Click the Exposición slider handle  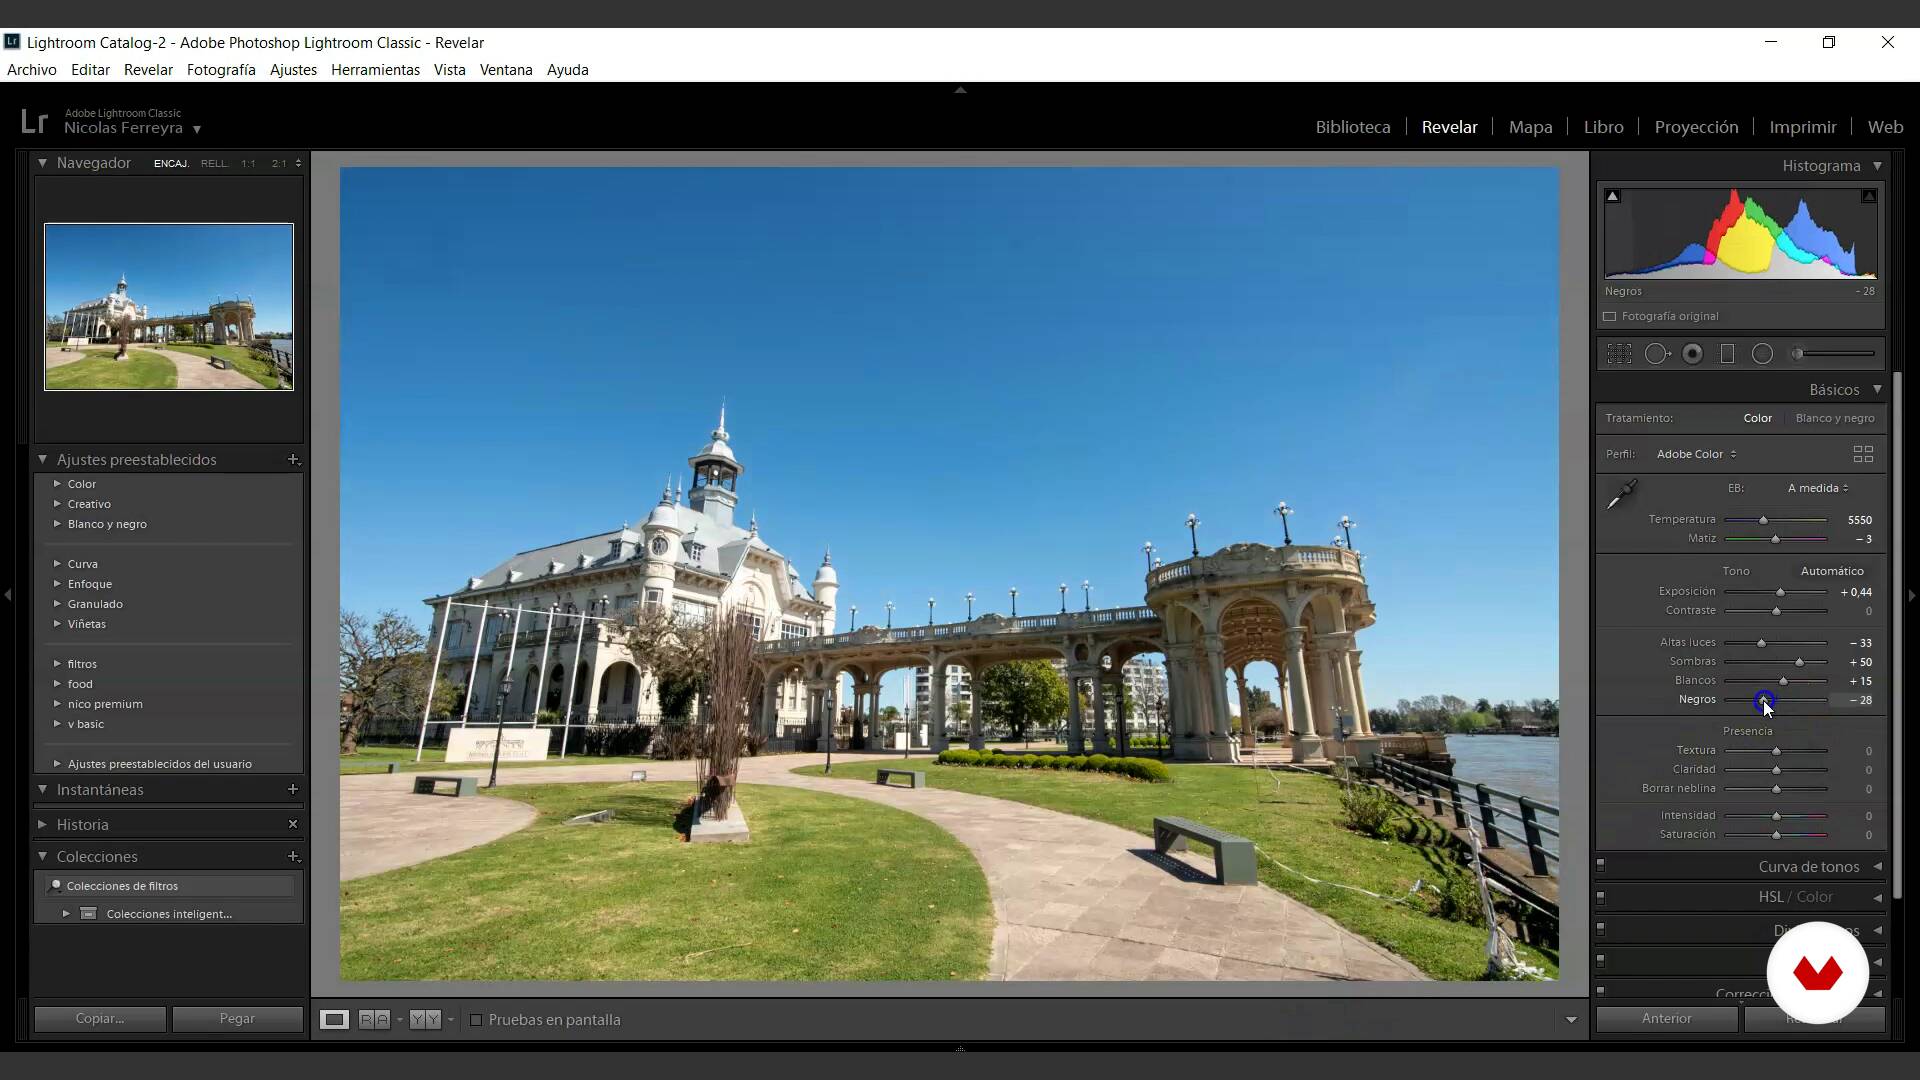pyautogui.click(x=1780, y=592)
